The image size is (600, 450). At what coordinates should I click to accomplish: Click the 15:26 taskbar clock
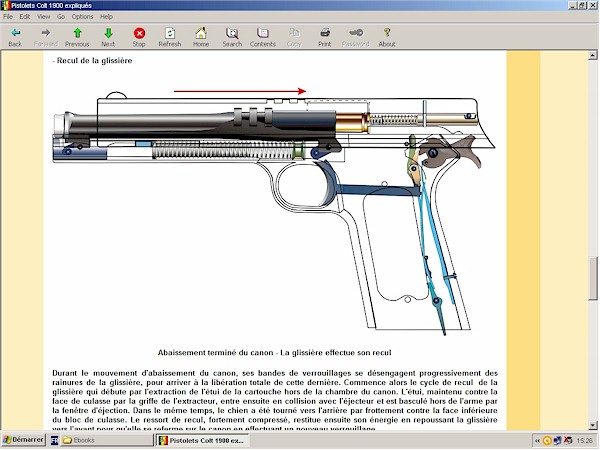coord(585,441)
